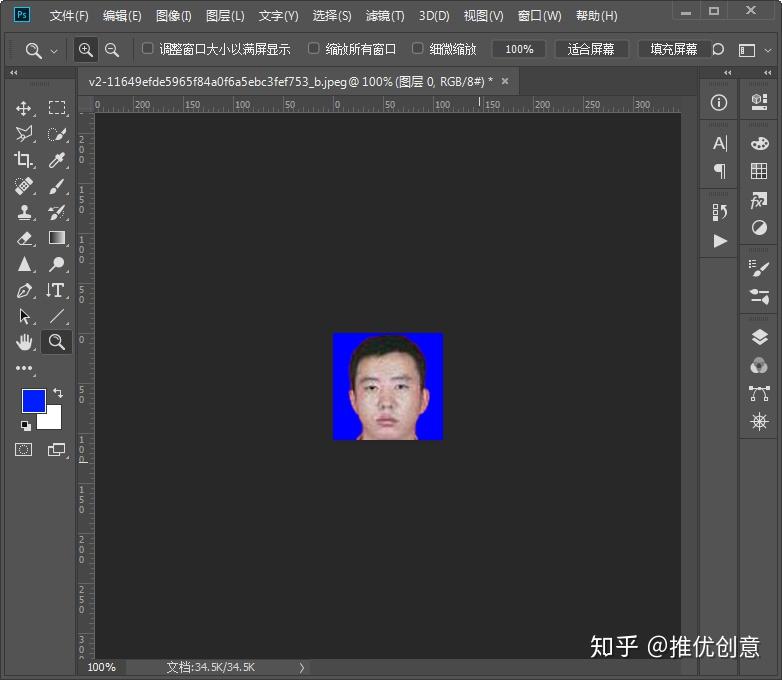Select the History Brush tool

tap(57, 212)
